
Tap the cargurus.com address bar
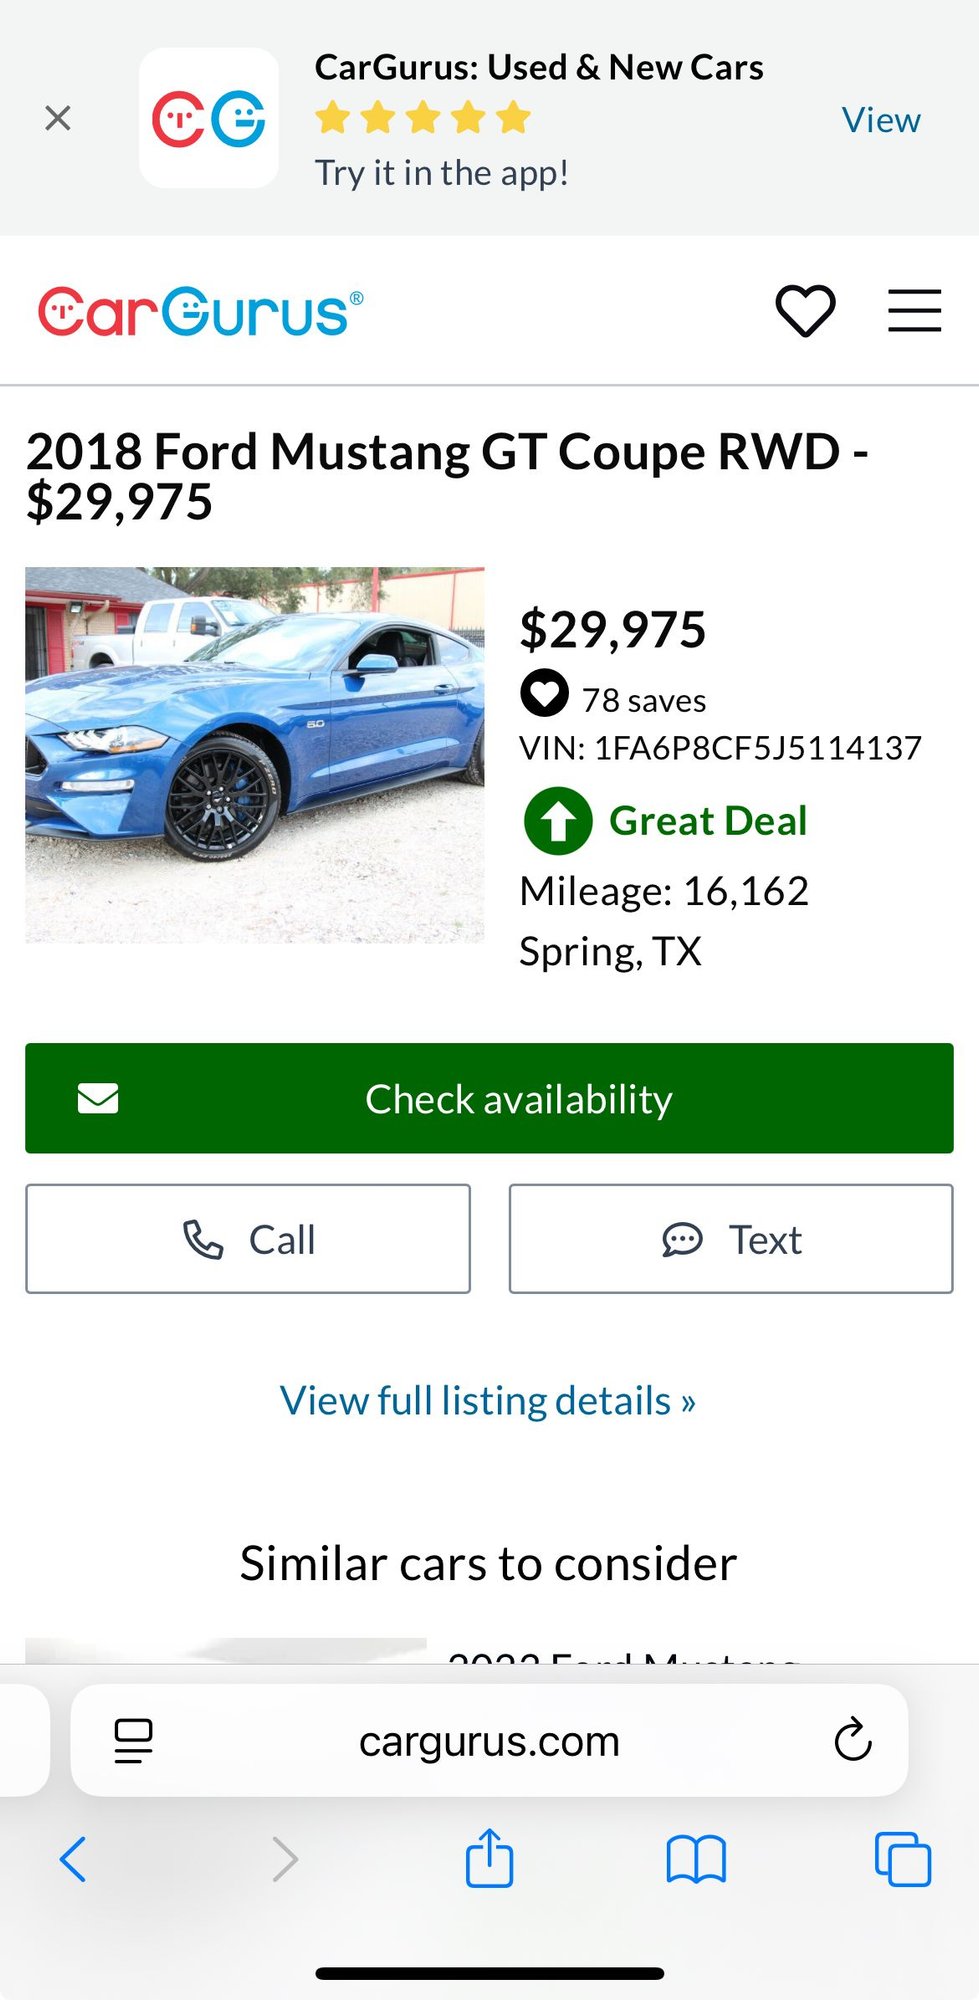pyautogui.click(x=489, y=1741)
